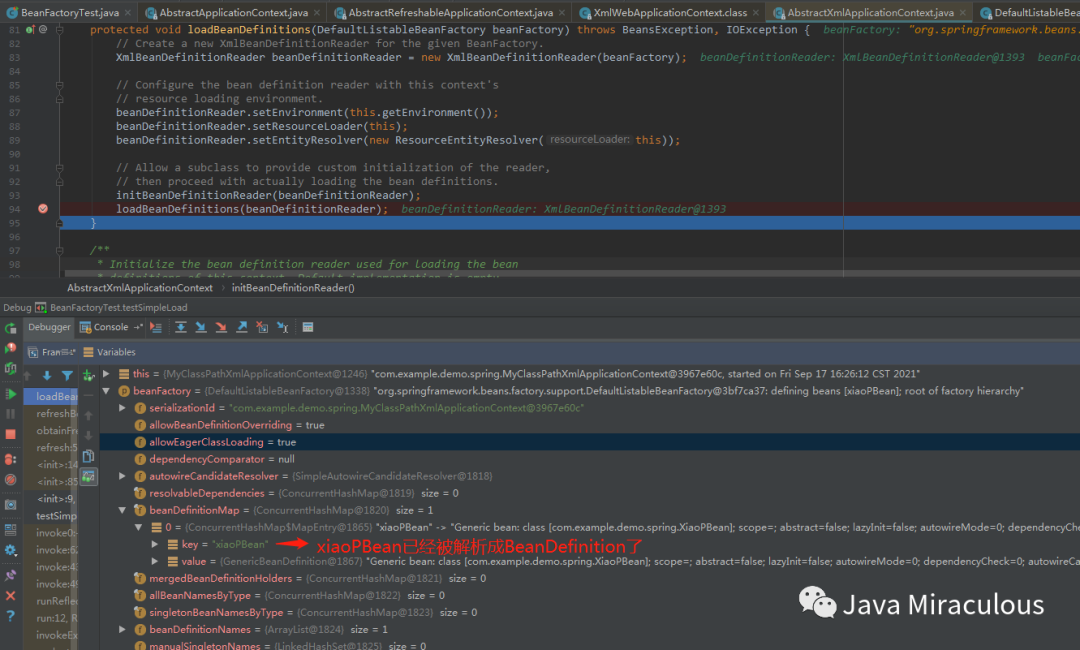Switch to AbstractApplicationContext.java tab

point(233,12)
